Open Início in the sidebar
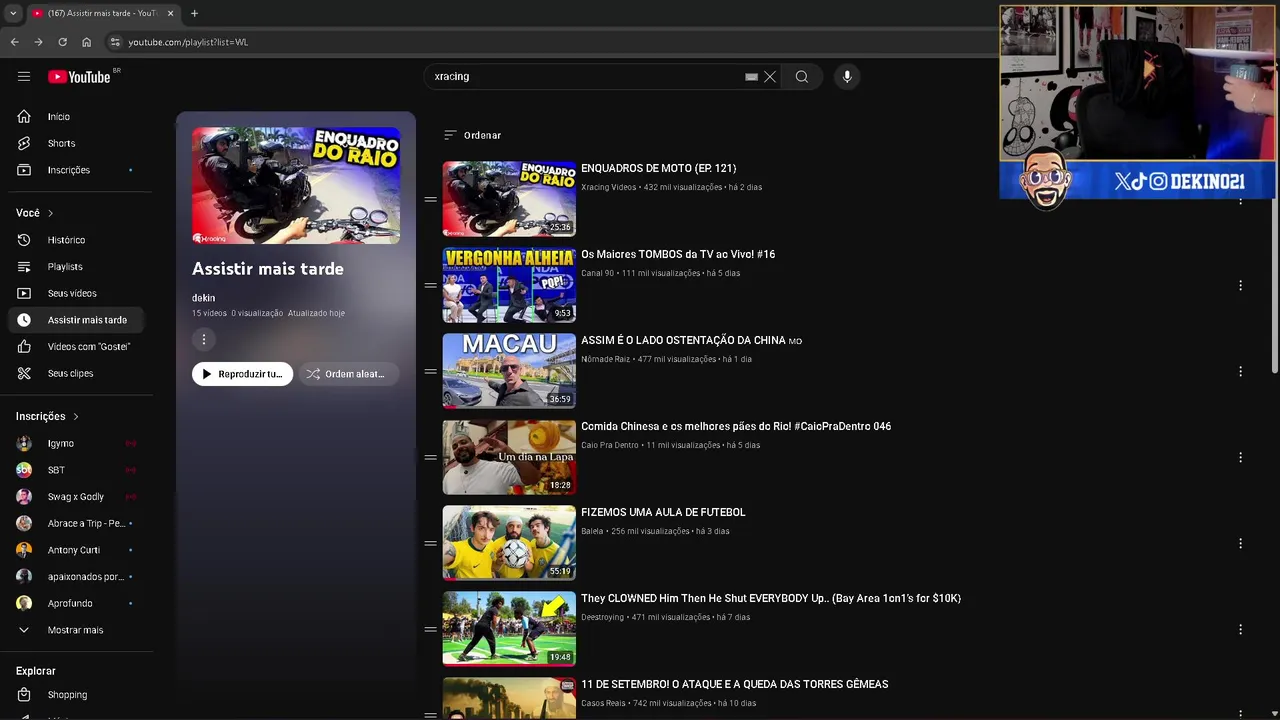1280x720 pixels. pyautogui.click(x=78, y=117)
